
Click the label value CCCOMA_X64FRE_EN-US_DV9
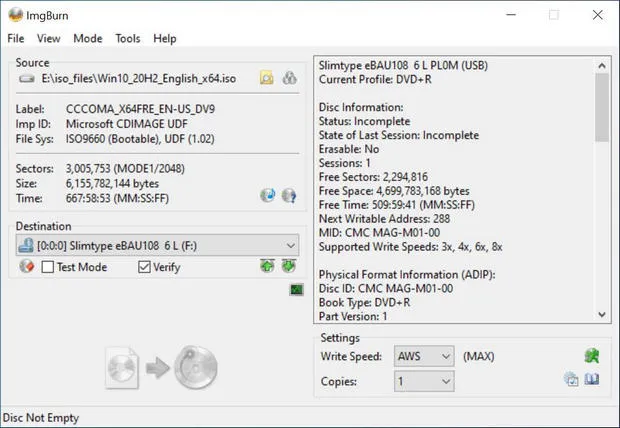tap(140, 109)
